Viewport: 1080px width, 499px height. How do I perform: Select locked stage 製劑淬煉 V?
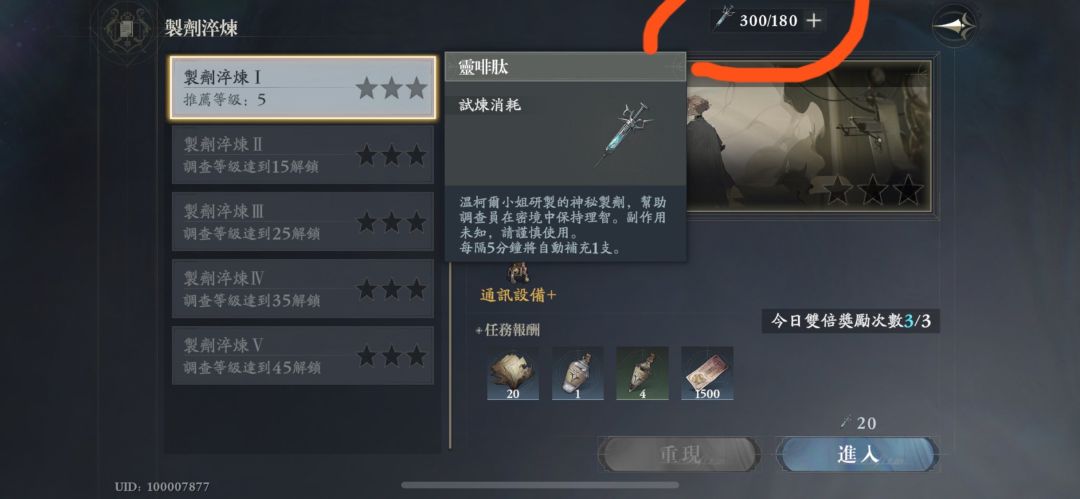click(x=303, y=355)
